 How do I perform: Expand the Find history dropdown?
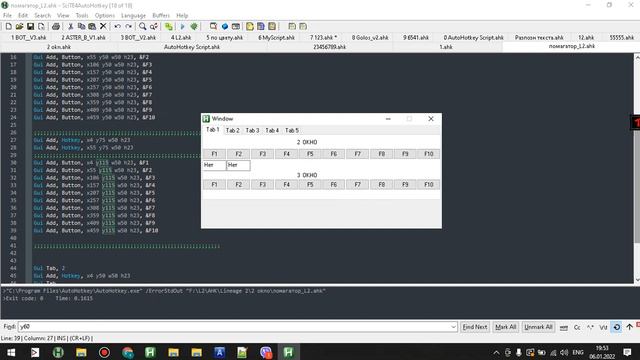(453, 327)
